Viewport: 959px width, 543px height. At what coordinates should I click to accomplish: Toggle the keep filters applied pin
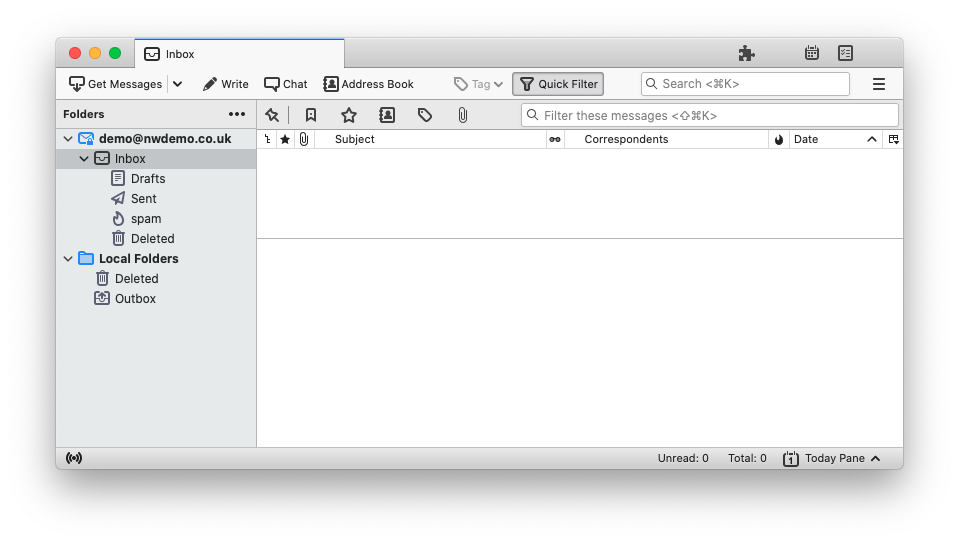click(272, 115)
